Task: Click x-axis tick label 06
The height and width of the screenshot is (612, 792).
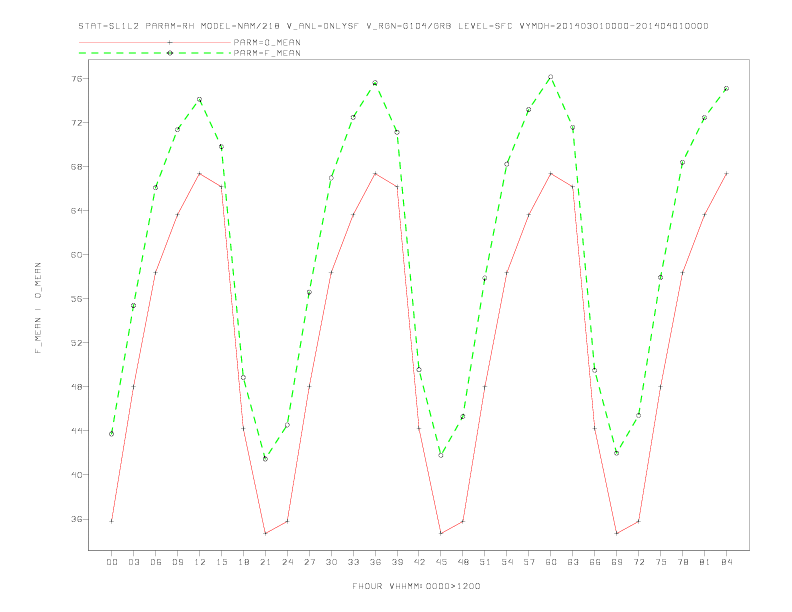Action: (156, 562)
